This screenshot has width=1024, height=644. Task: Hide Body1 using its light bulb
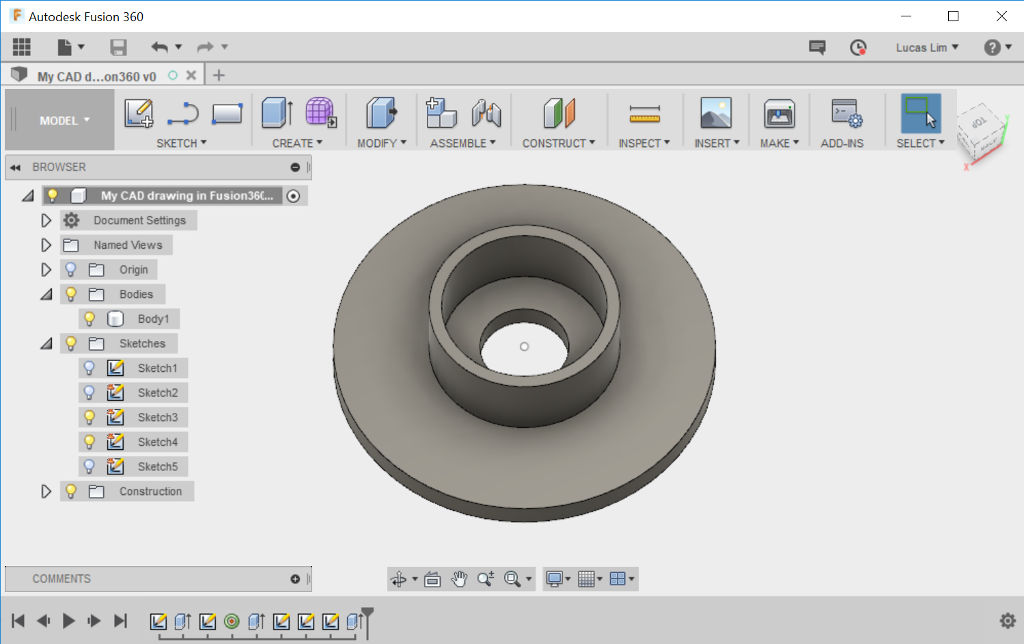89,319
